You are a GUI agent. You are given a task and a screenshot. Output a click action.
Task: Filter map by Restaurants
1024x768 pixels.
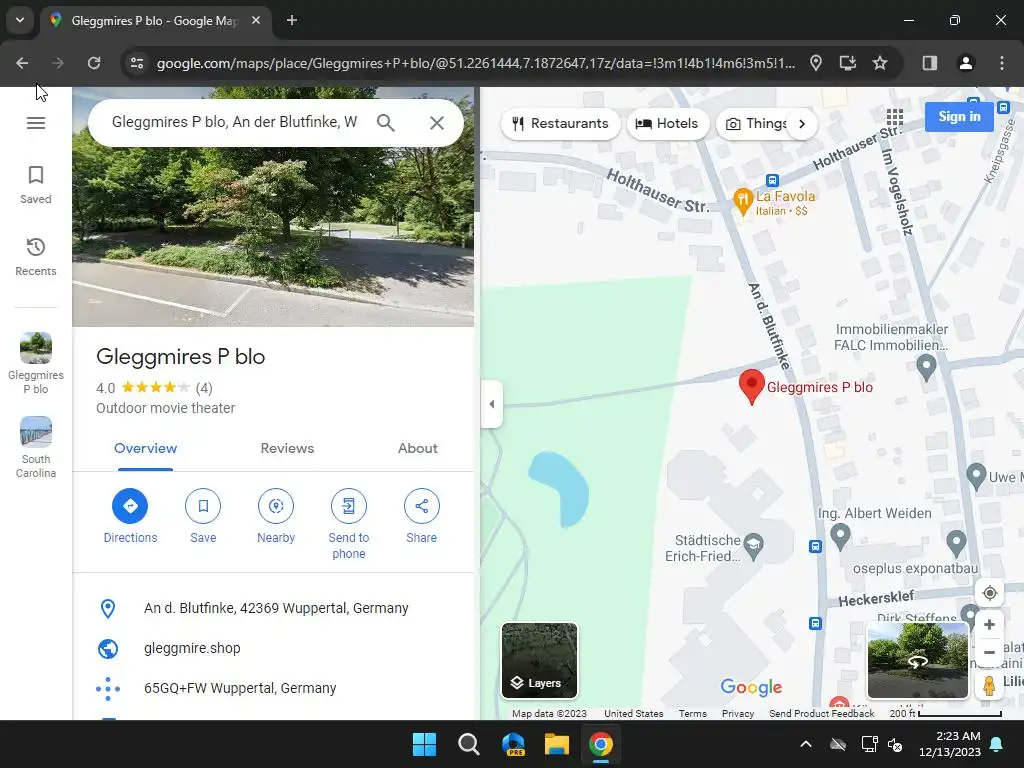(x=560, y=123)
